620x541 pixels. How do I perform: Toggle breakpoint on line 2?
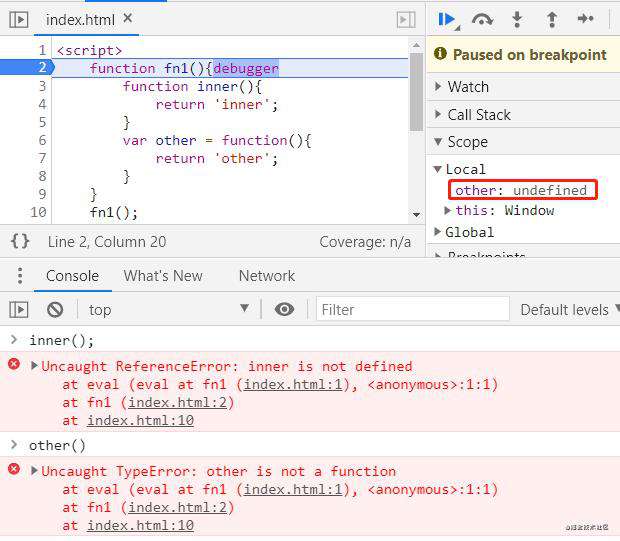click(x=42, y=68)
